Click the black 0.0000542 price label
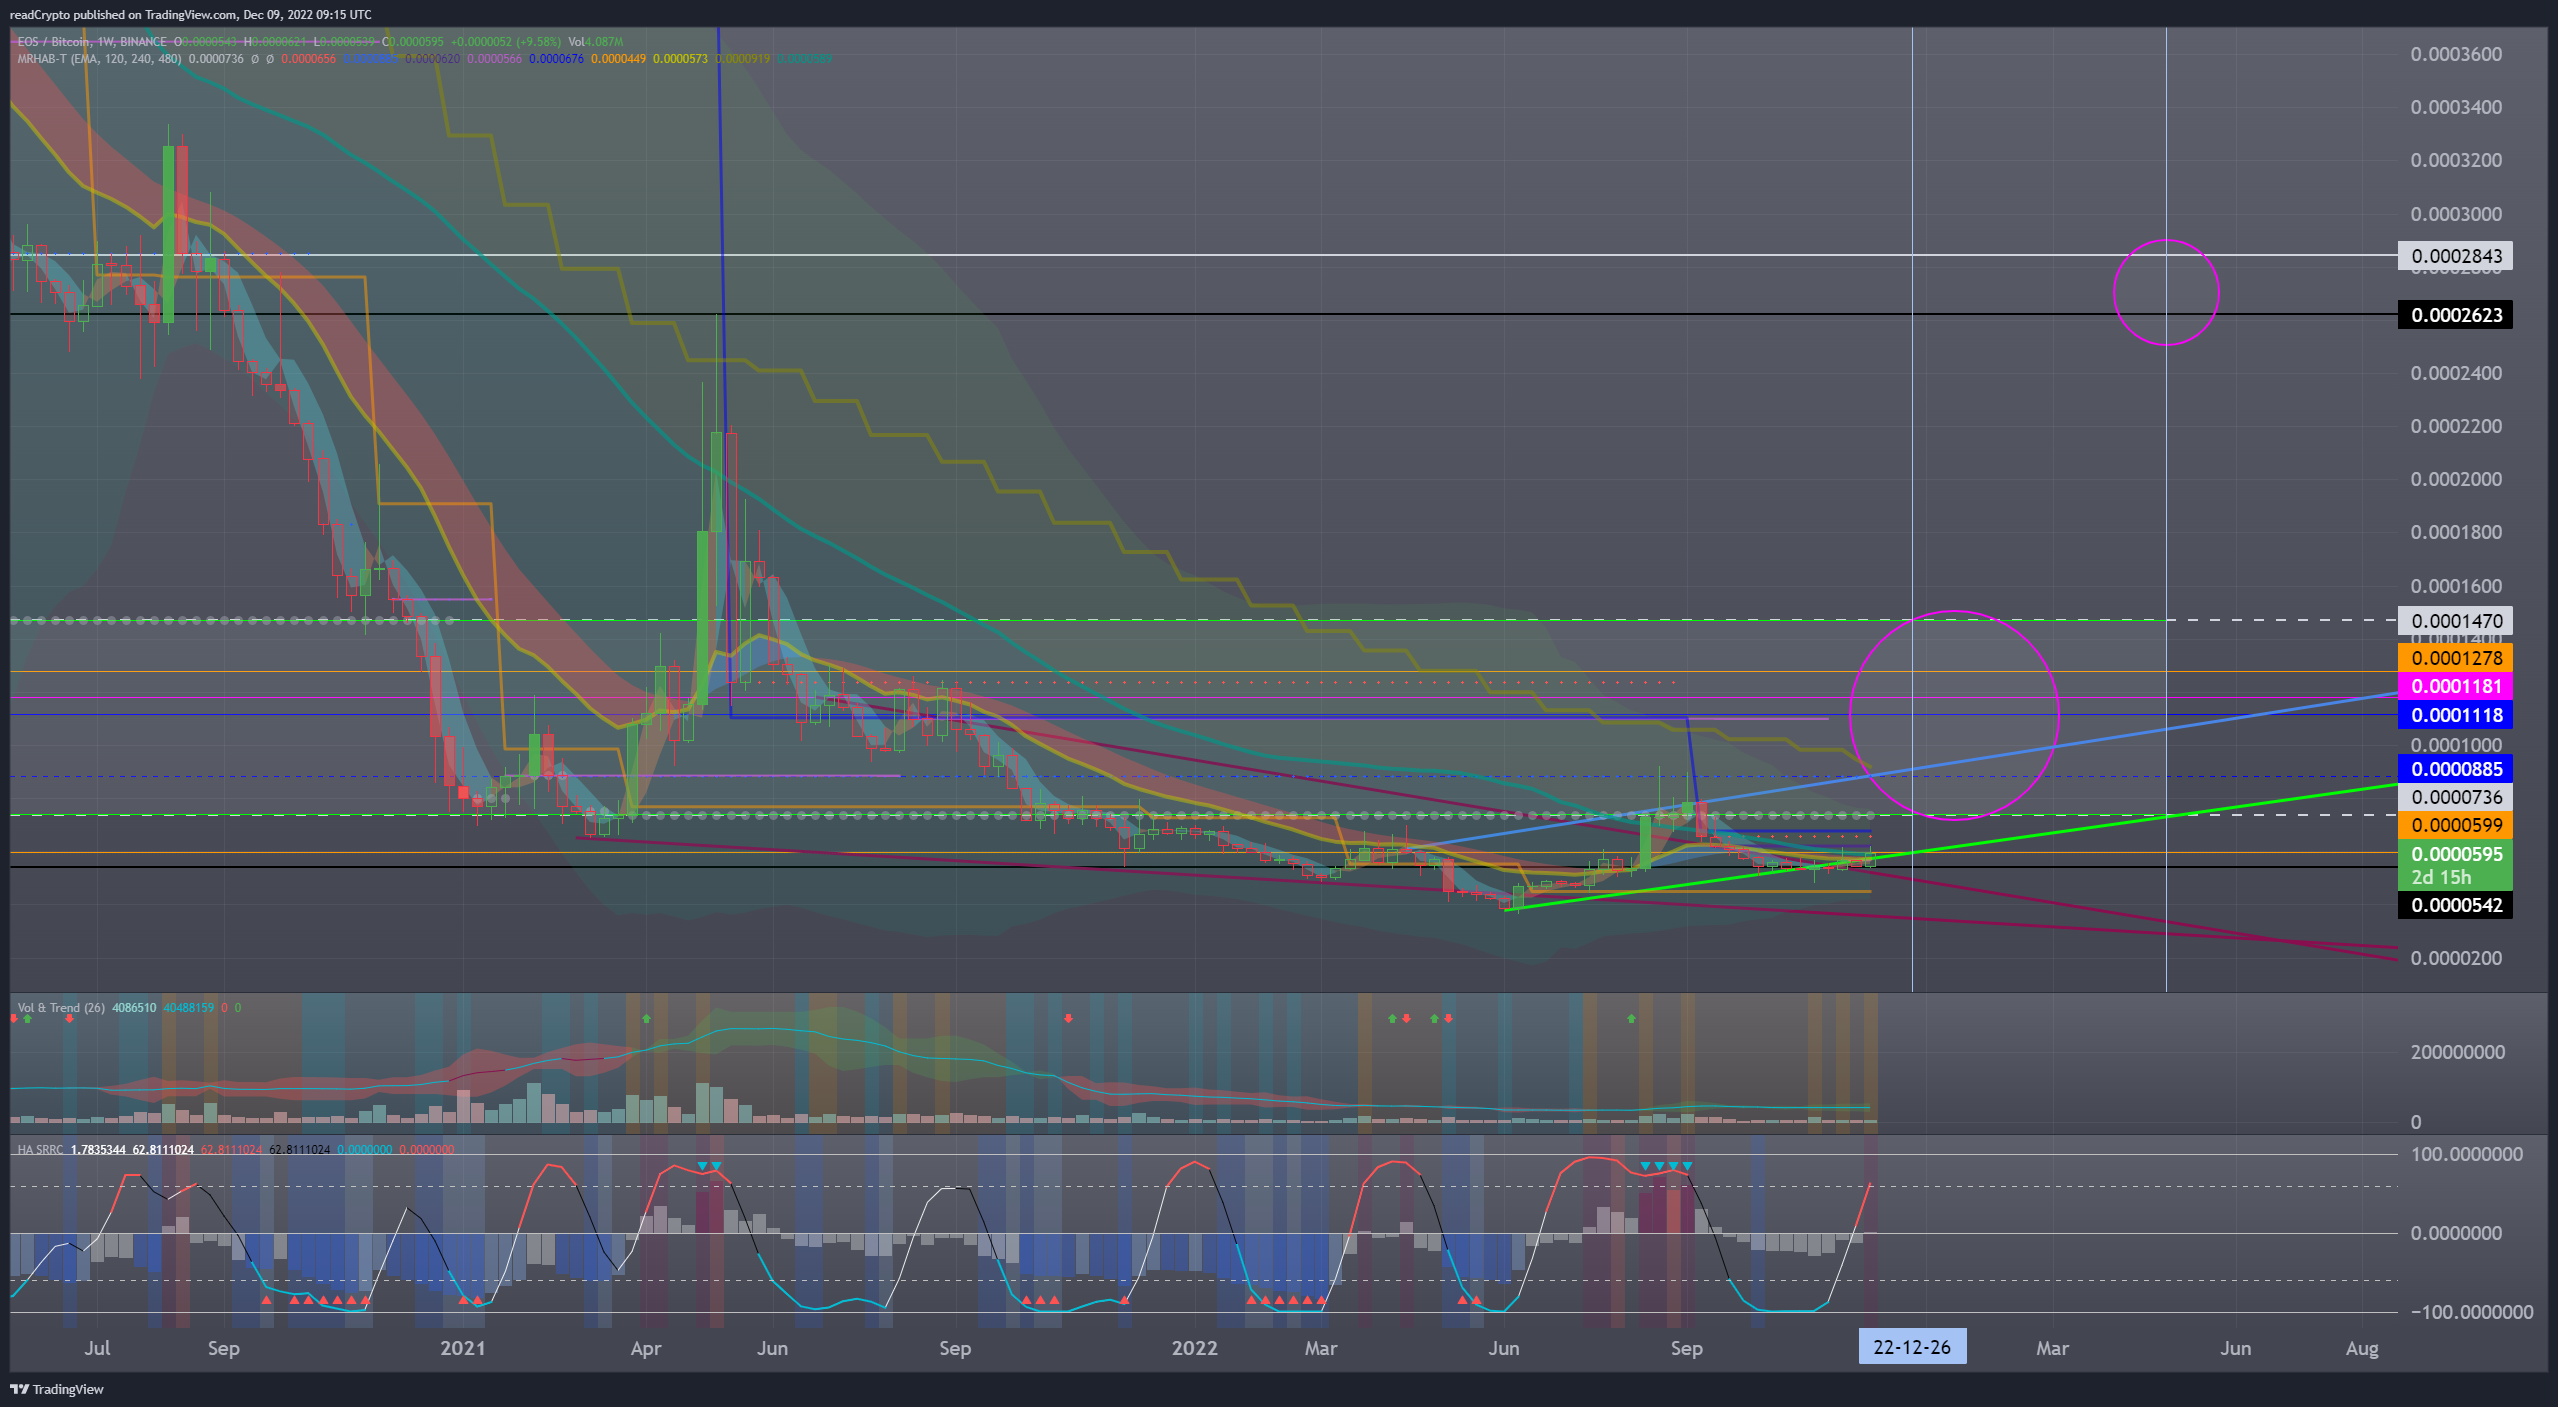The height and width of the screenshot is (1407, 2558). (x=2455, y=905)
